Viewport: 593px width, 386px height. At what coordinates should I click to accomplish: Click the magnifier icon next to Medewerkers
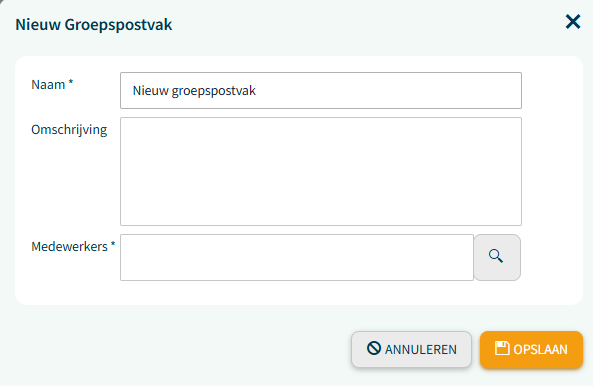coord(495,256)
